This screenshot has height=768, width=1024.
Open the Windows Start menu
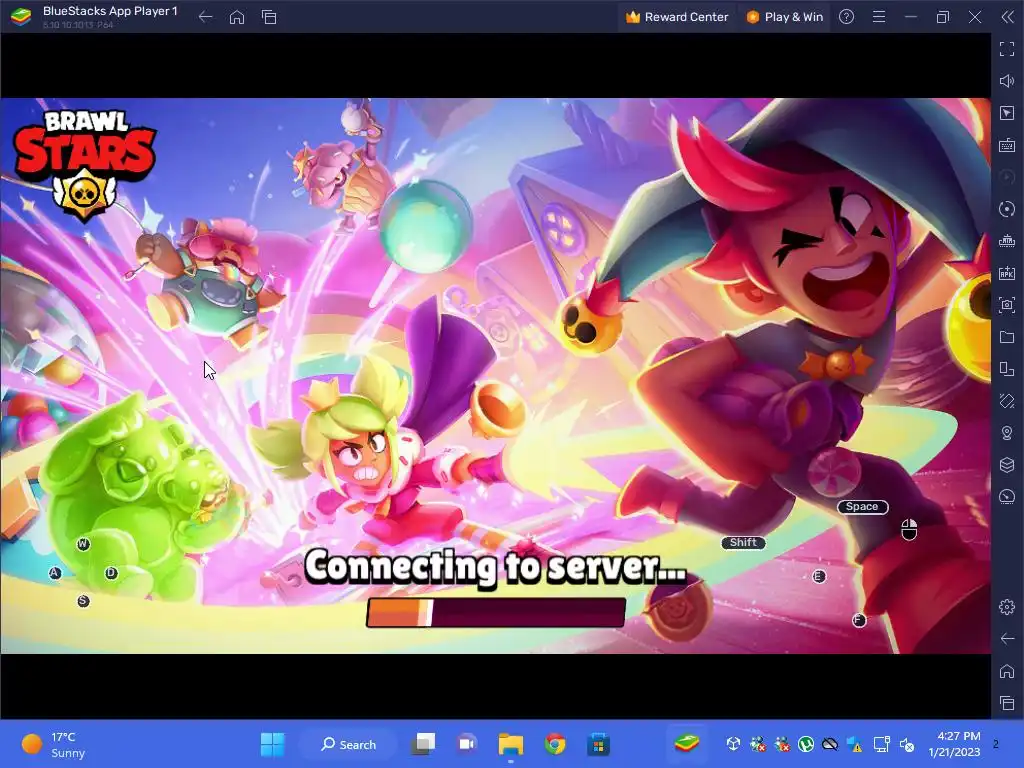click(272, 744)
